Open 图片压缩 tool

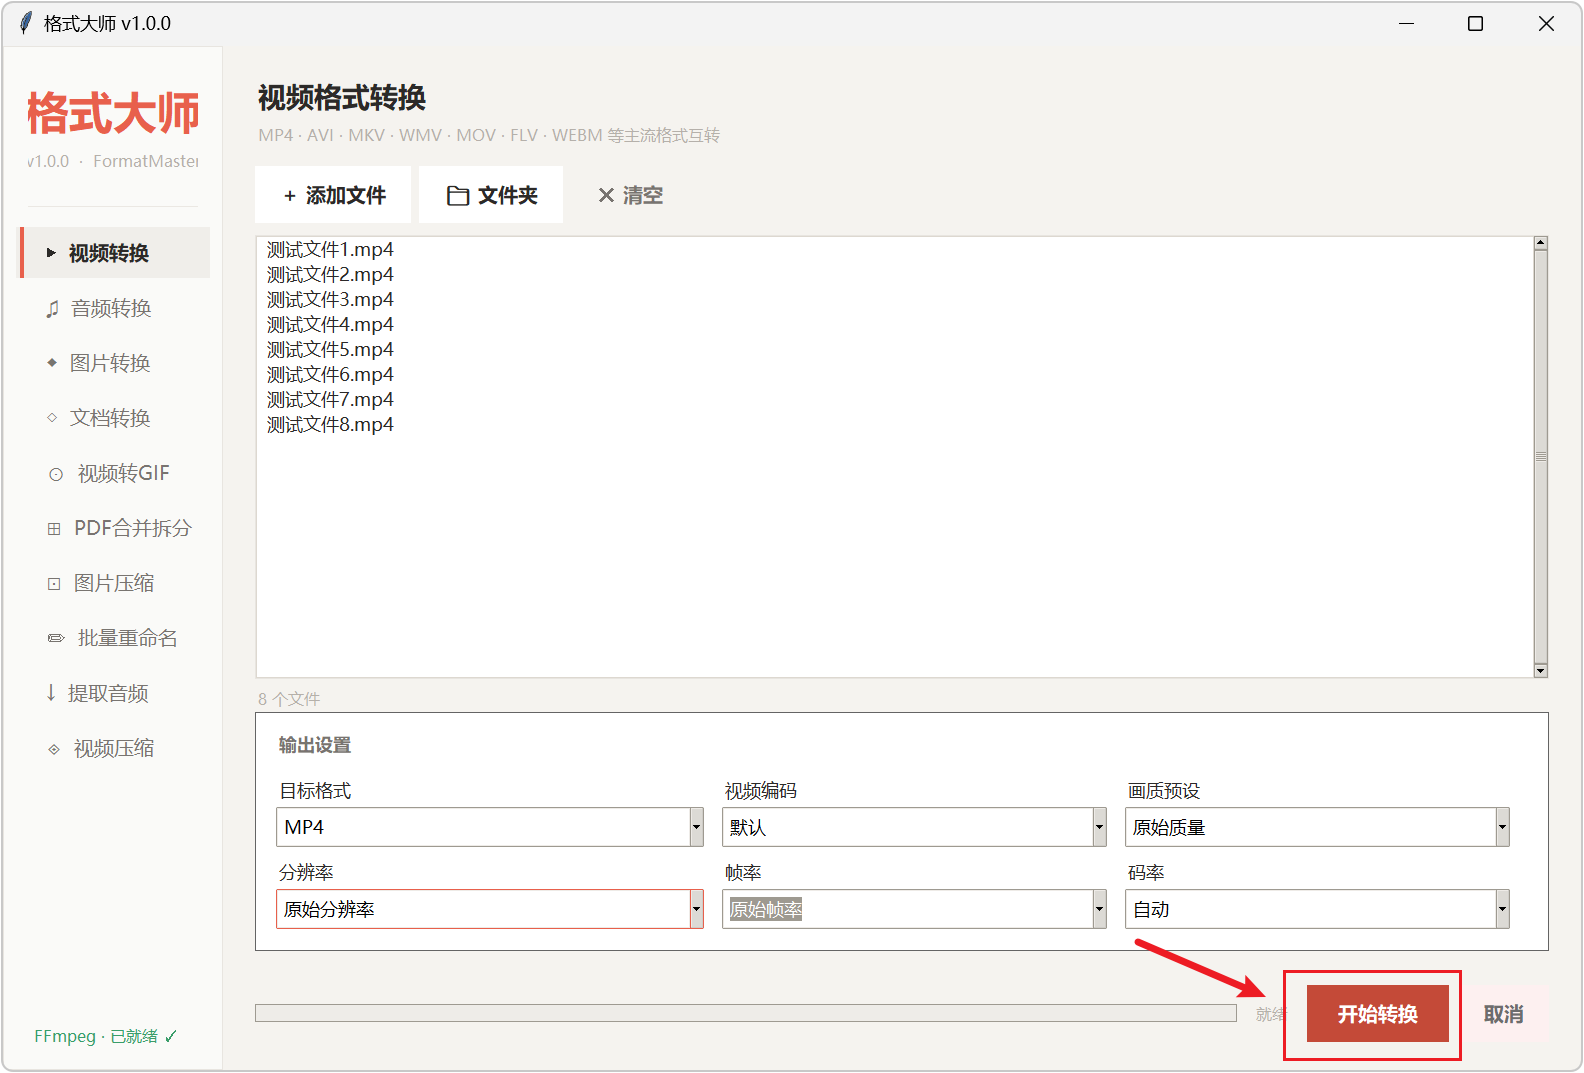pos(115,583)
